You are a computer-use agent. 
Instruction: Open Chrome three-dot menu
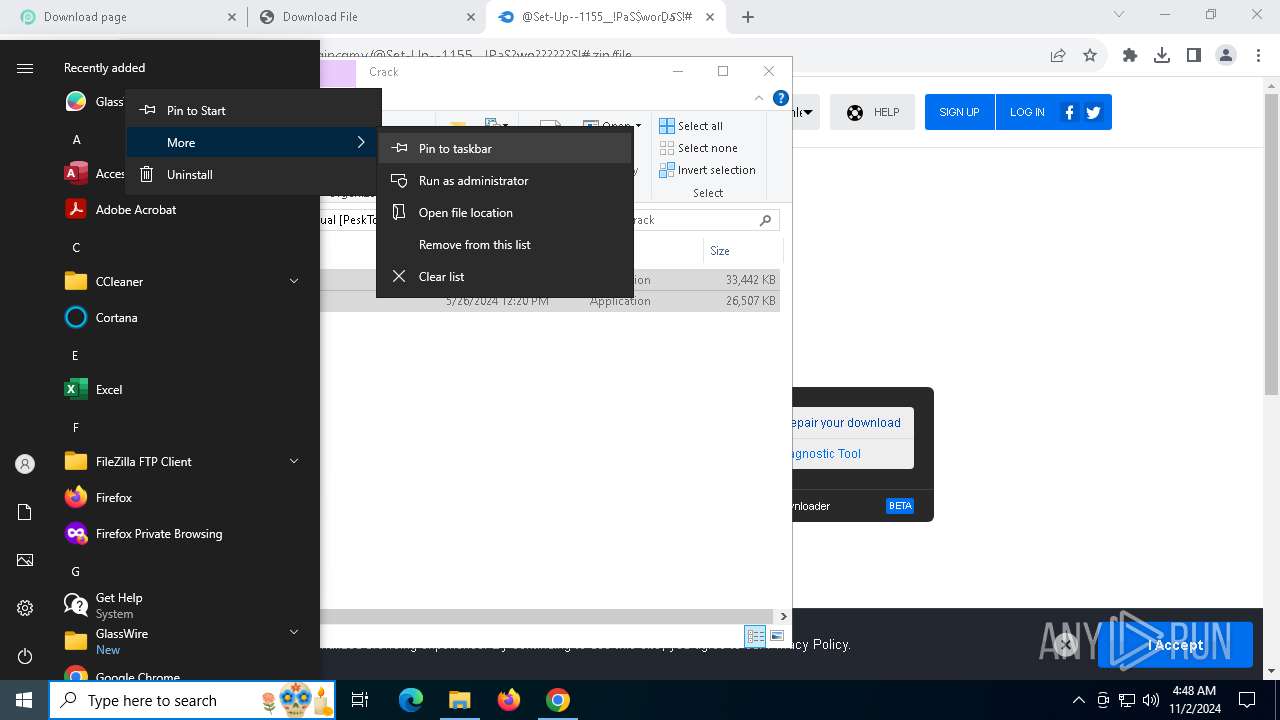(x=1258, y=56)
